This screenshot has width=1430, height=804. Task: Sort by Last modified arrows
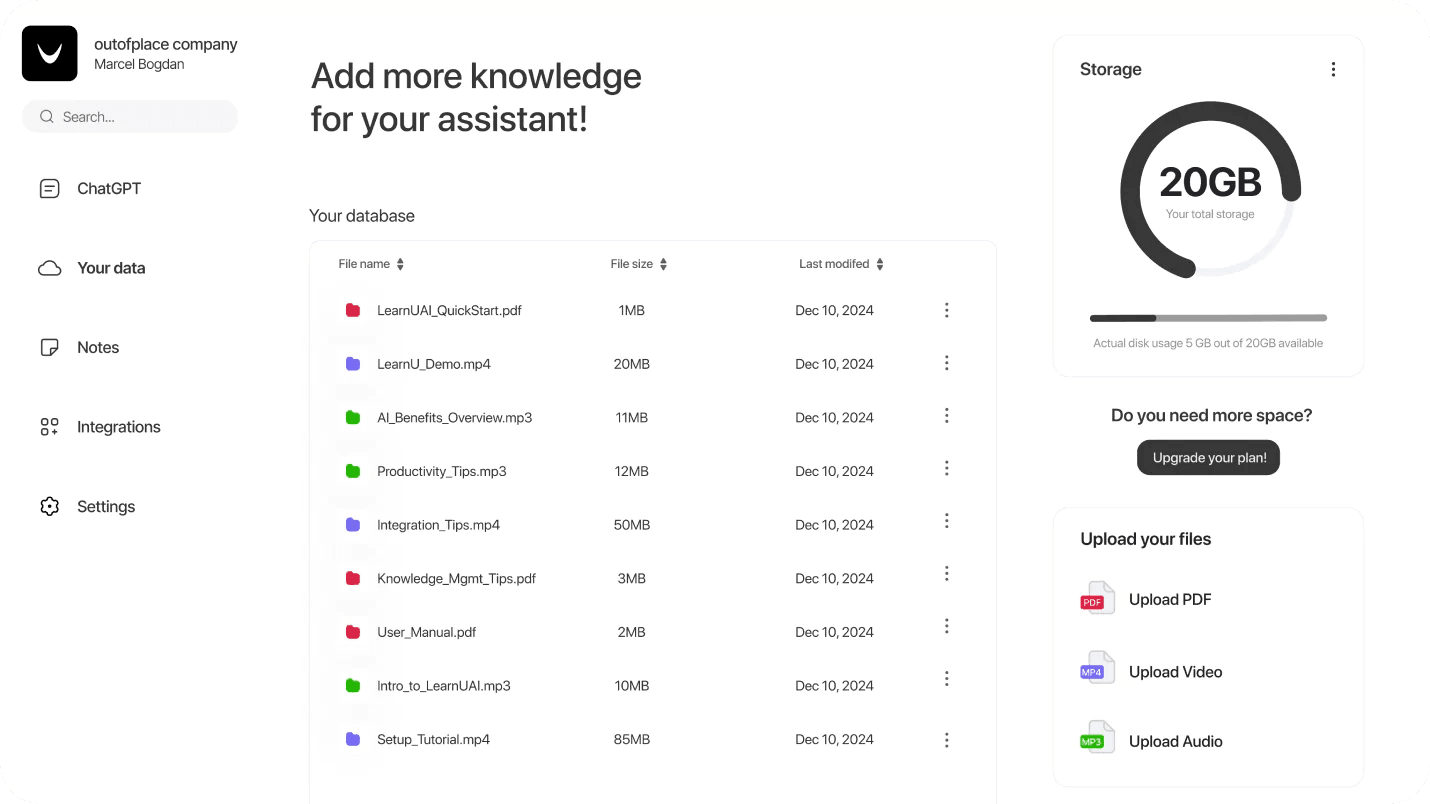[880, 264]
